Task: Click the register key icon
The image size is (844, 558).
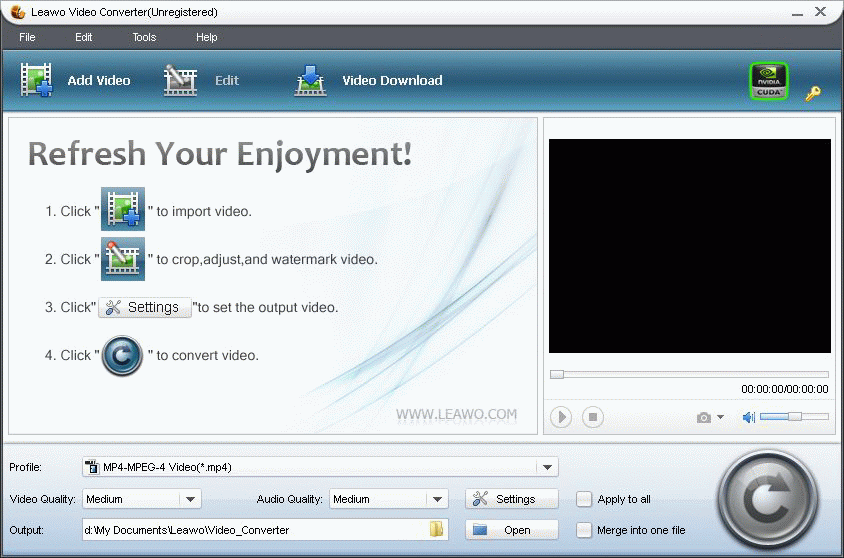Action: [813, 93]
